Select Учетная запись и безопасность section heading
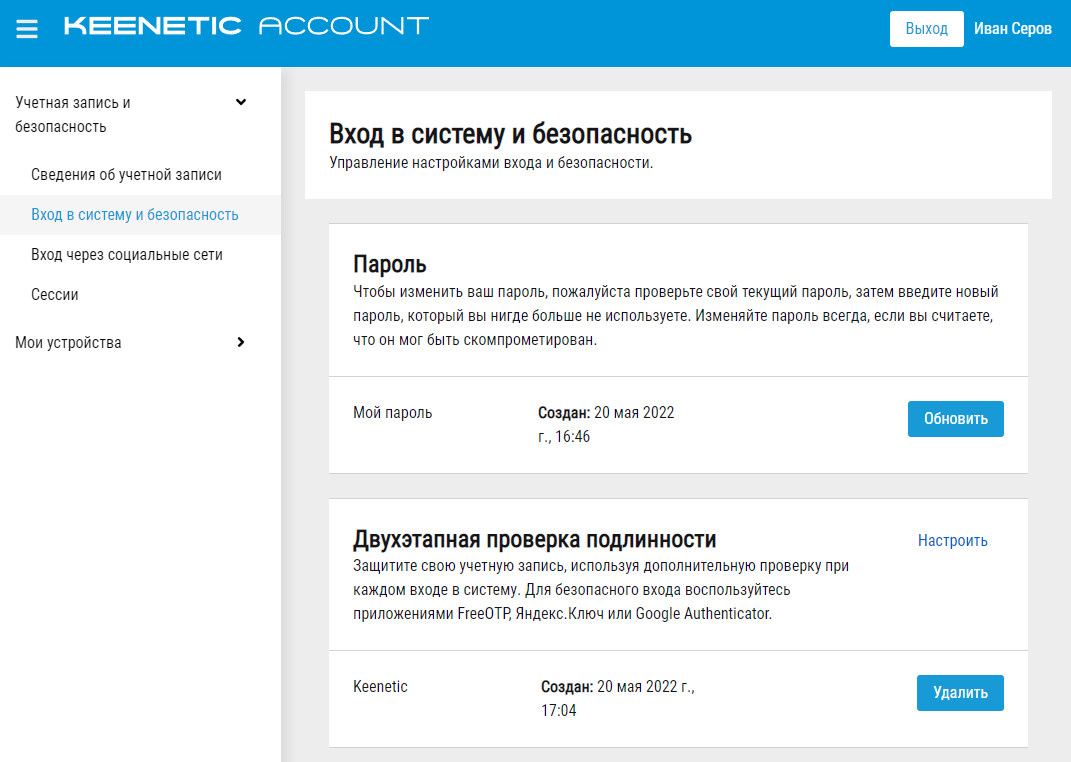The image size is (1071, 762). tap(73, 115)
